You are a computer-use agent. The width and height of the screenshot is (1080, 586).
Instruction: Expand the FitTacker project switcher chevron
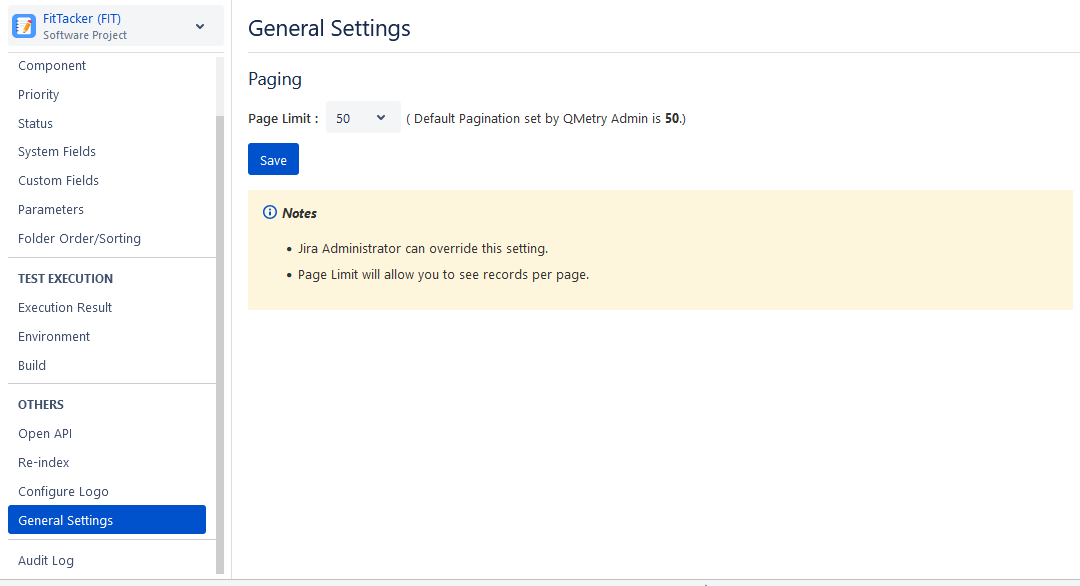(x=200, y=26)
